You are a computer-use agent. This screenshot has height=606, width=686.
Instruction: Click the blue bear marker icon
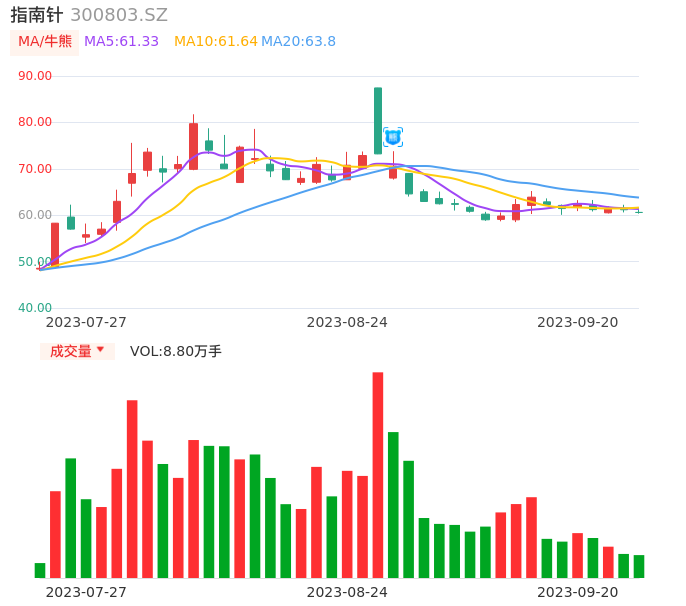(392, 137)
